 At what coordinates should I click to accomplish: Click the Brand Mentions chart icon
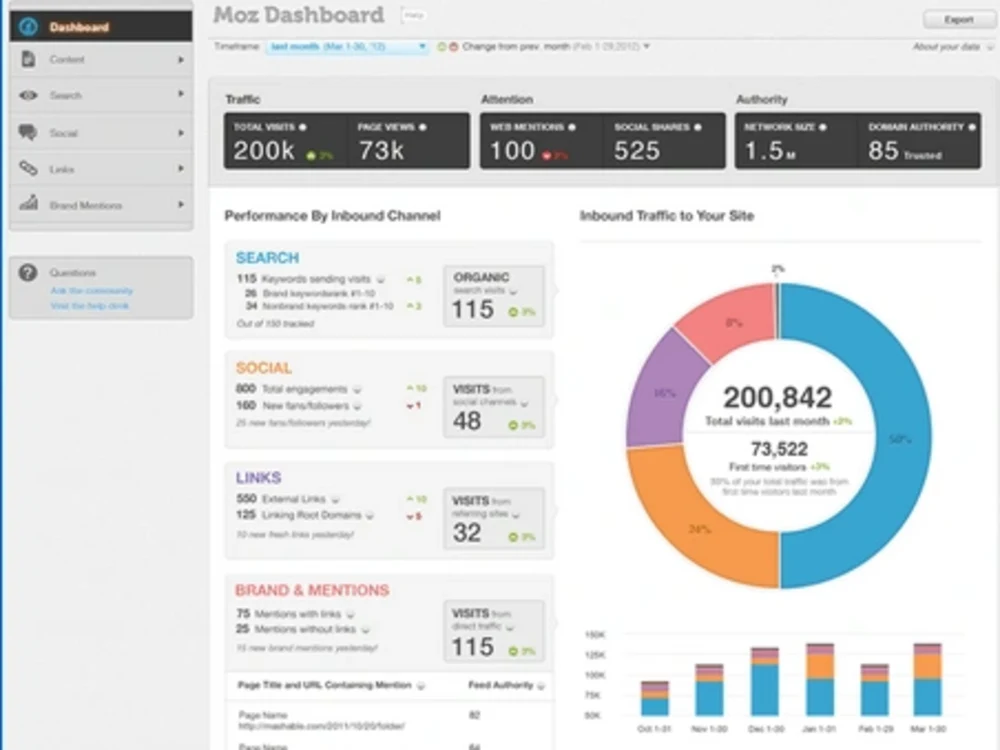pyautogui.click(x=28, y=203)
